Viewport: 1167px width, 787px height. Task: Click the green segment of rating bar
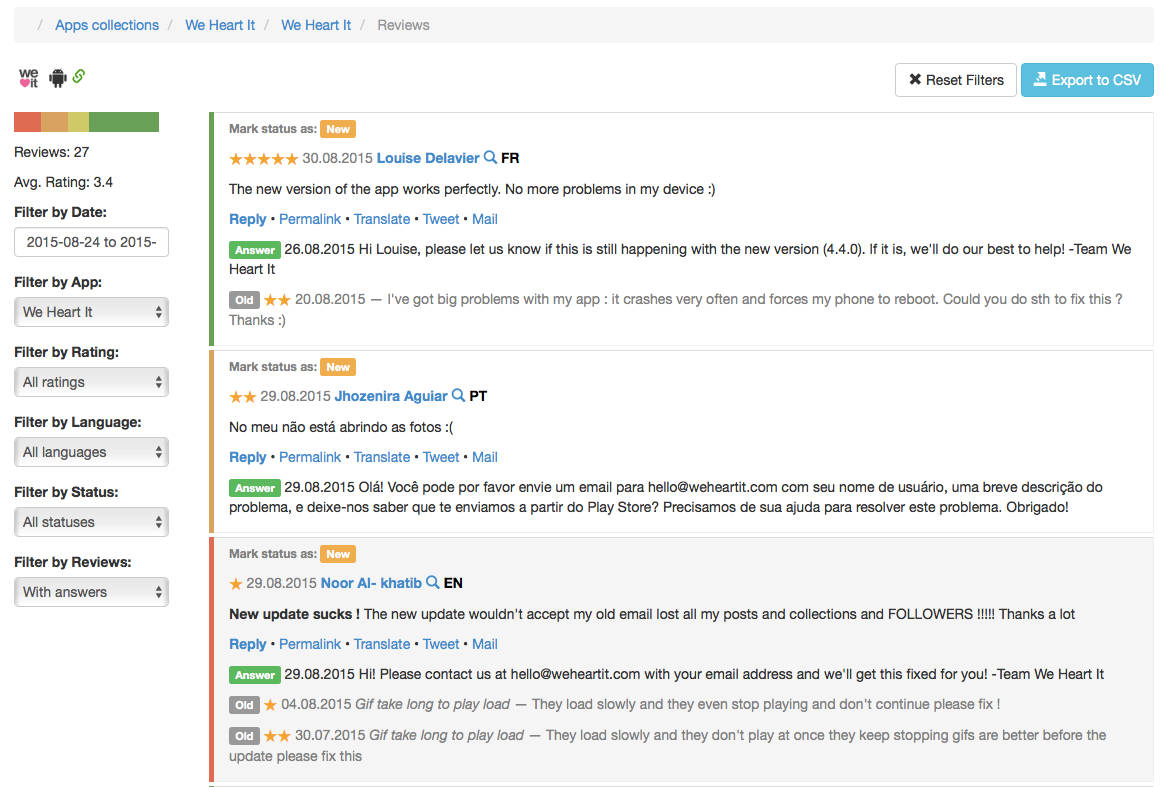(124, 122)
